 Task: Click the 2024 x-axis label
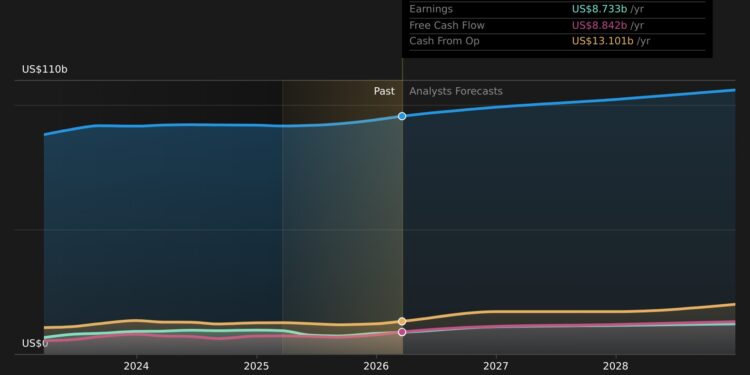point(136,367)
